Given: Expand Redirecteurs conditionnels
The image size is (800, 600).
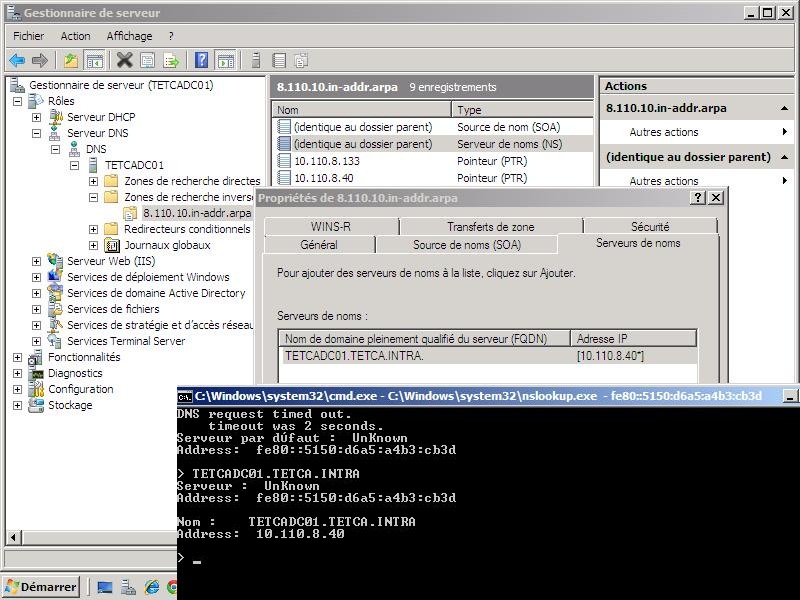Looking at the screenshot, I should pyautogui.click(x=93, y=229).
